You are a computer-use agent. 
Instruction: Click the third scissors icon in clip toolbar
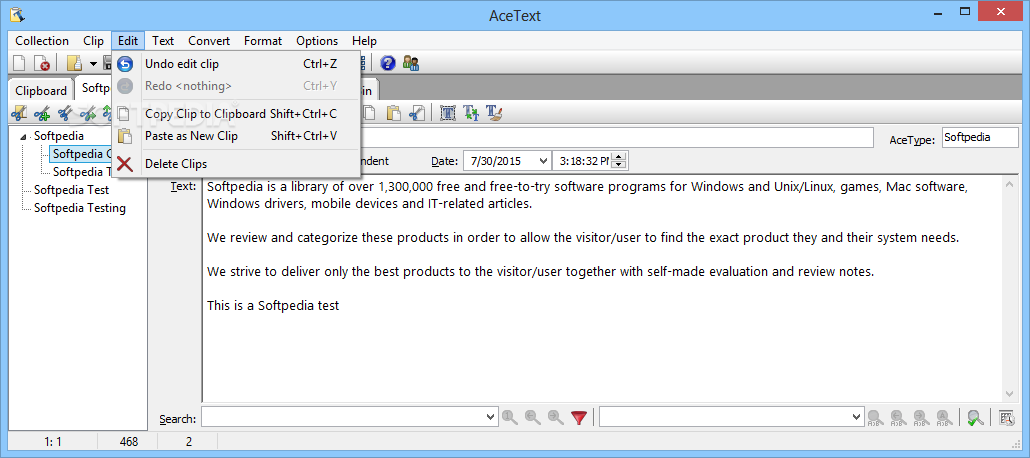coord(64,113)
